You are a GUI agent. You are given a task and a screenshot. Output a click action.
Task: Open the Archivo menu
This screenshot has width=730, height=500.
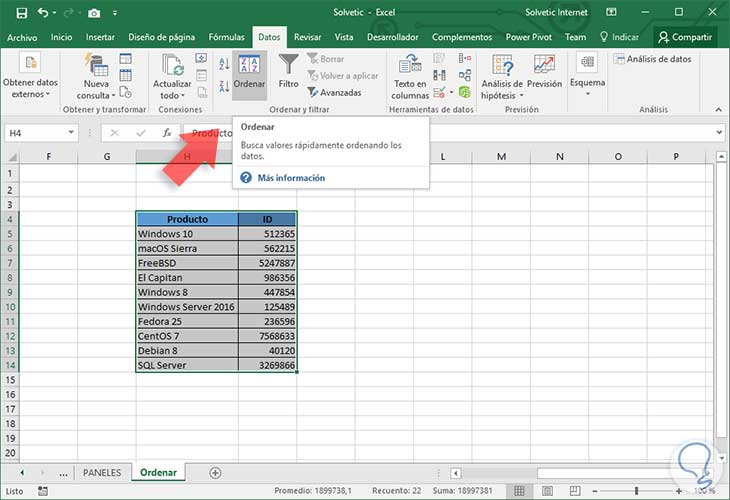click(22, 37)
